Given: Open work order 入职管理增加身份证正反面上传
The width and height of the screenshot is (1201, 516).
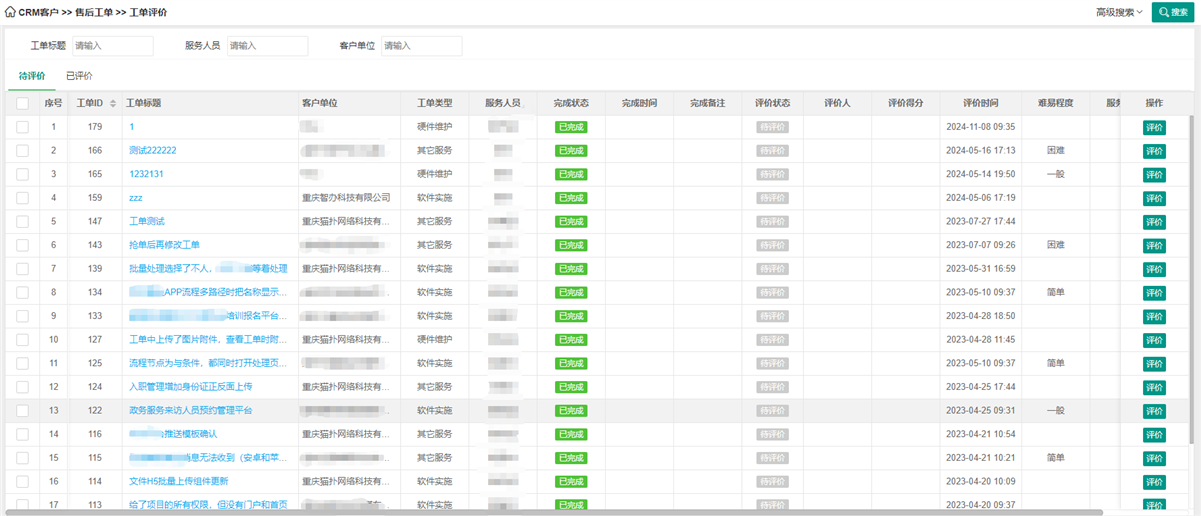Looking at the screenshot, I should tap(191, 387).
